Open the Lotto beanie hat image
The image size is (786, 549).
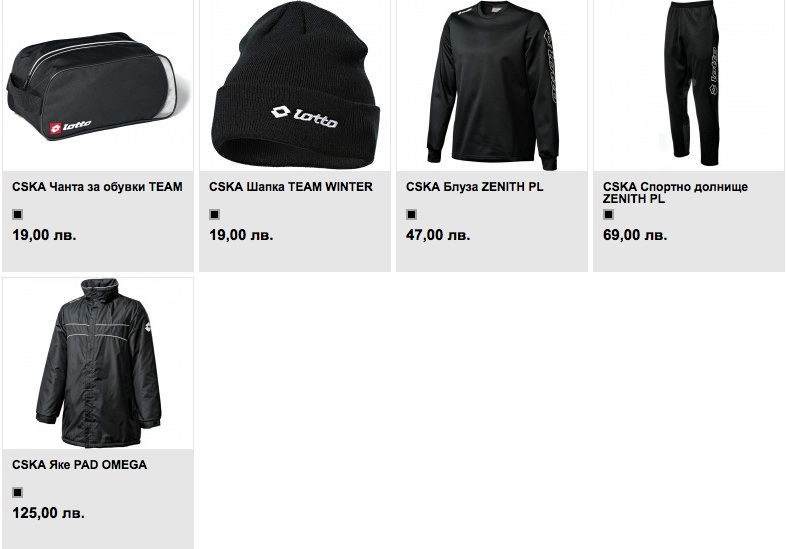295,86
